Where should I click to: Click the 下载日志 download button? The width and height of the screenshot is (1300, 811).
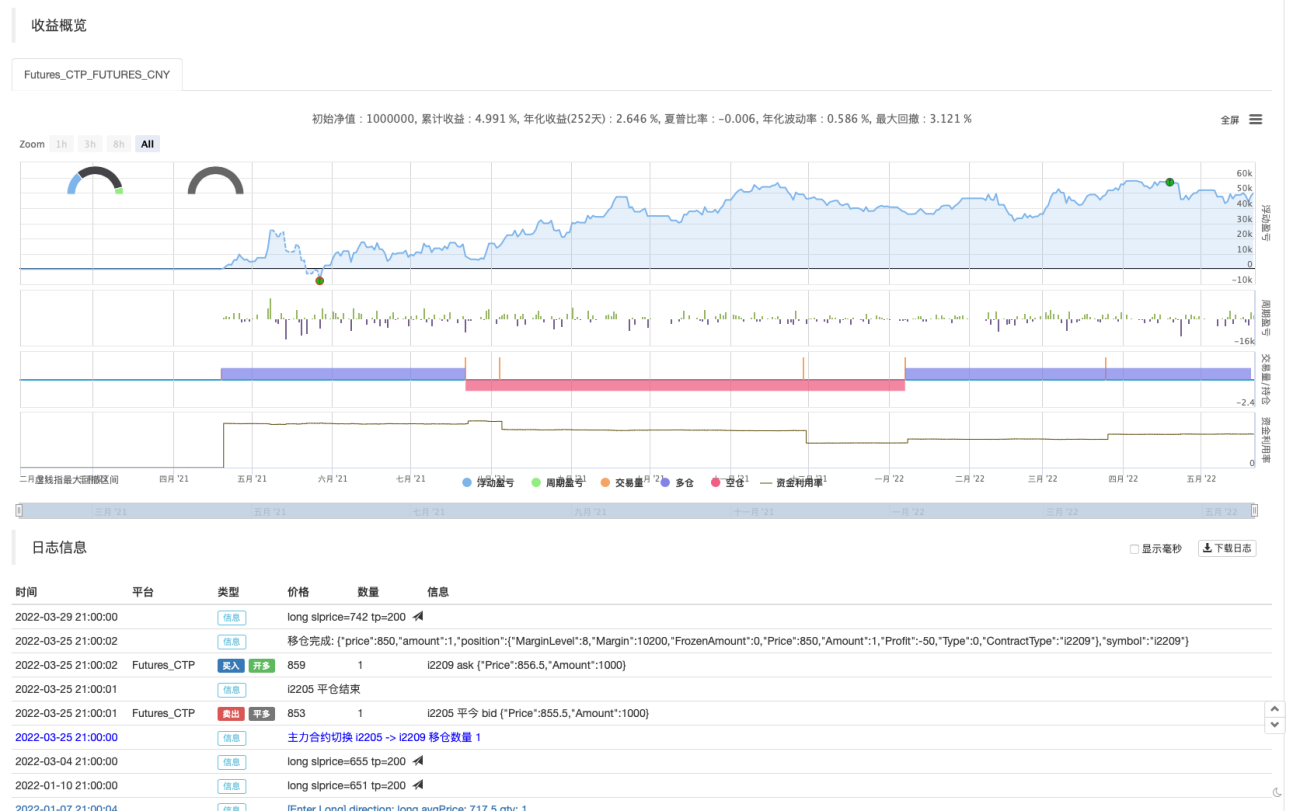click(x=1227, y=548)
